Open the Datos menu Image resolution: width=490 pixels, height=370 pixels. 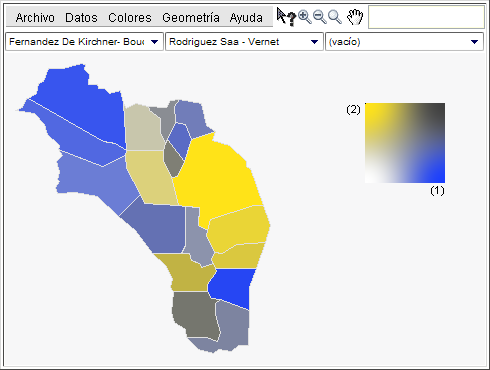coord(81,18)
